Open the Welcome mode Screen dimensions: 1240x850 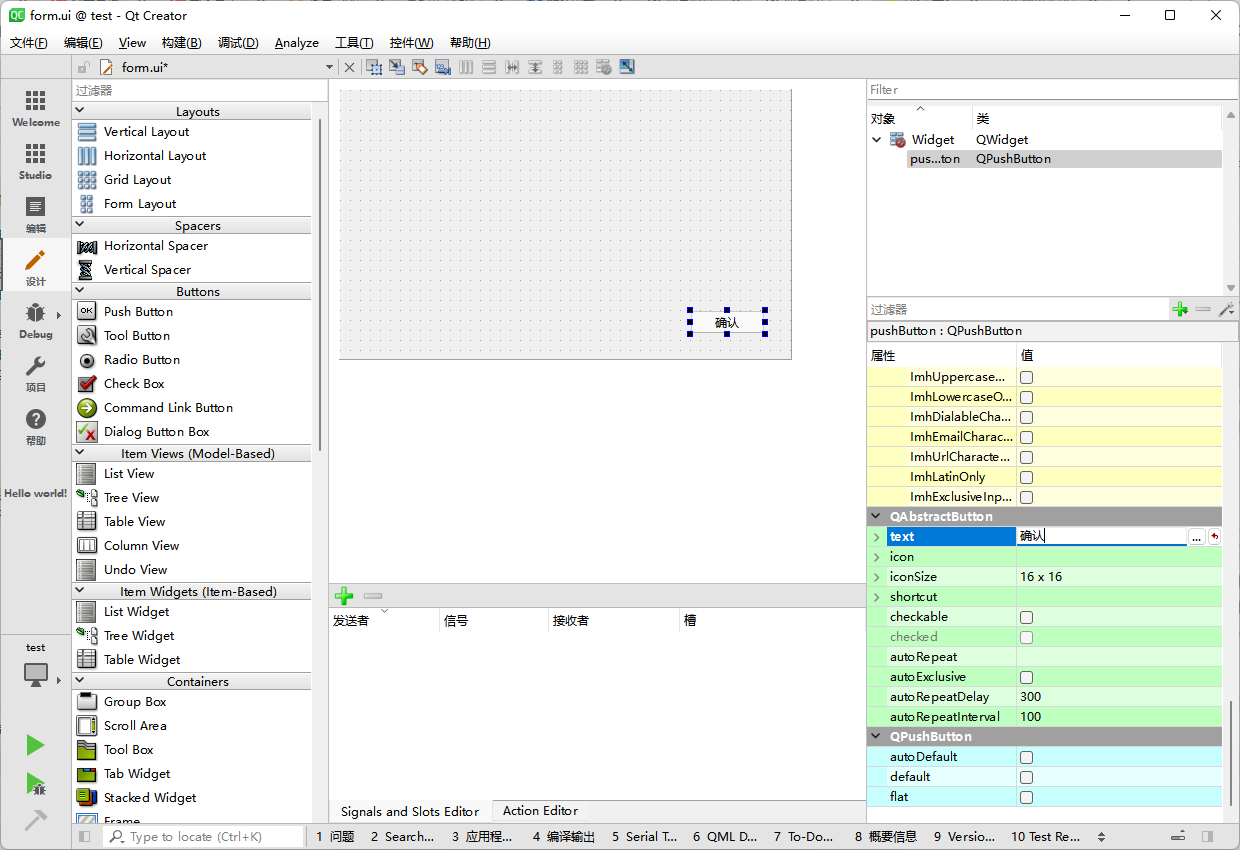pyautogui.click(x=36, y=109)
